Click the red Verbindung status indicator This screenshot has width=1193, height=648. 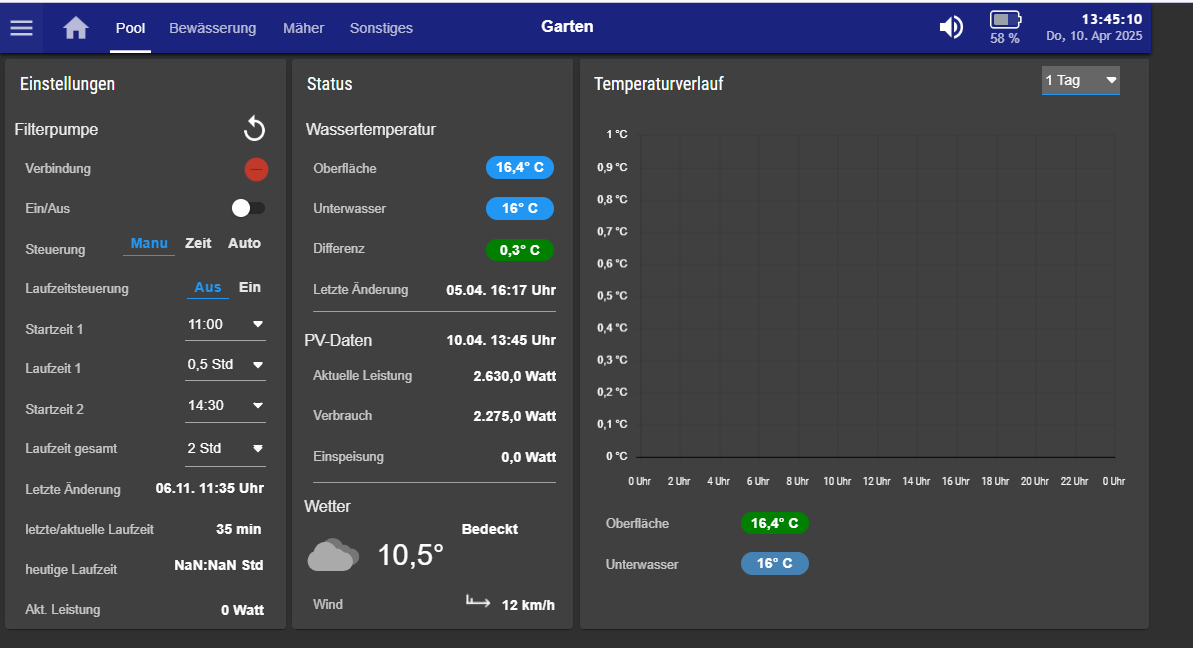tap(256, 169)
